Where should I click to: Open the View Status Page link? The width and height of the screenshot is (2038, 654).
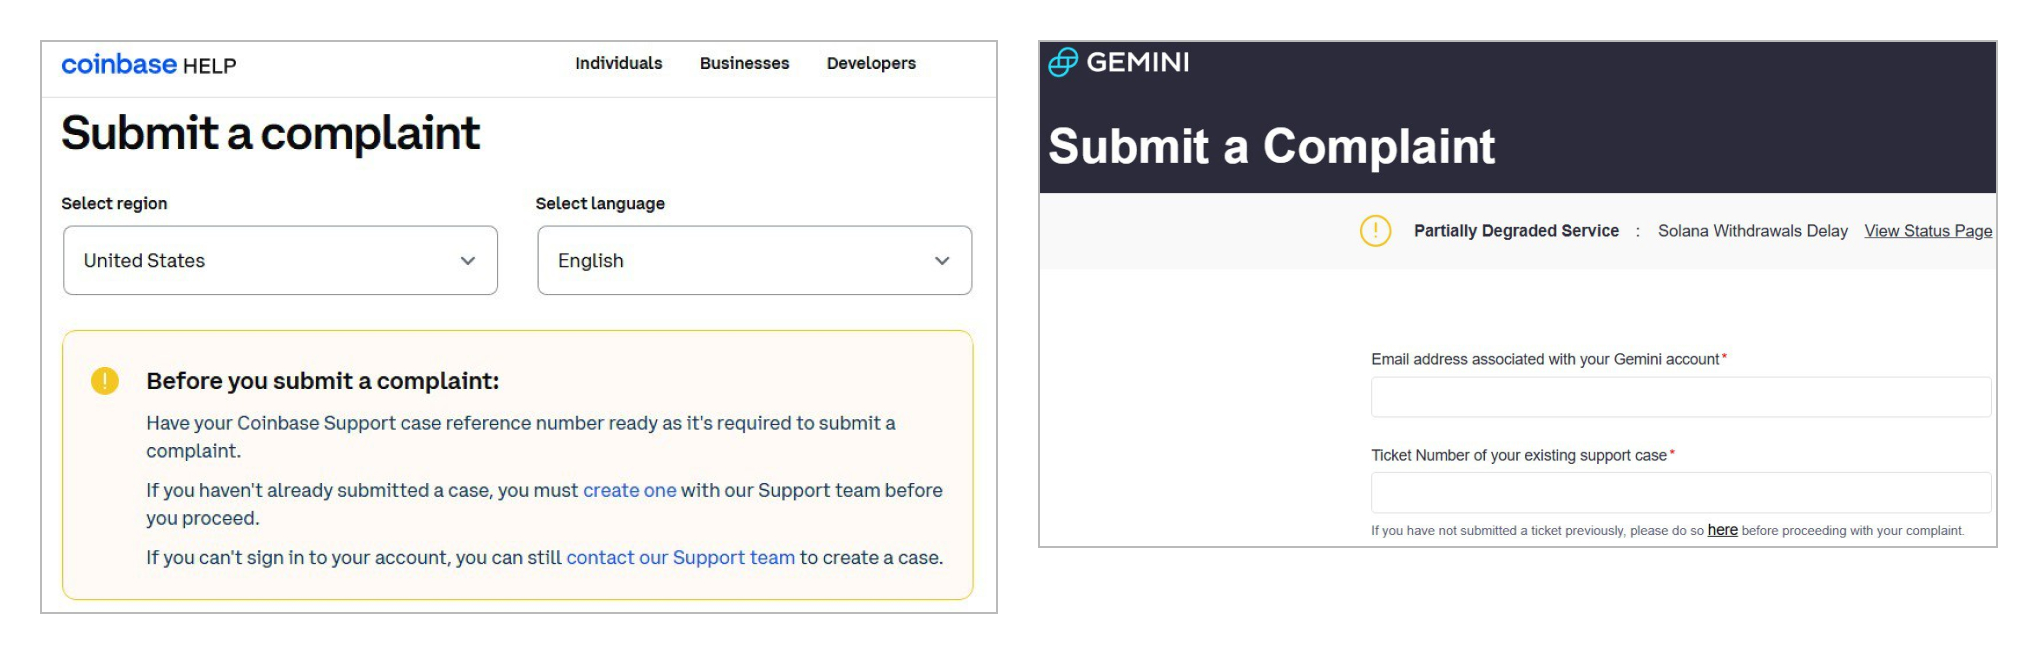tap(1927, 231)
